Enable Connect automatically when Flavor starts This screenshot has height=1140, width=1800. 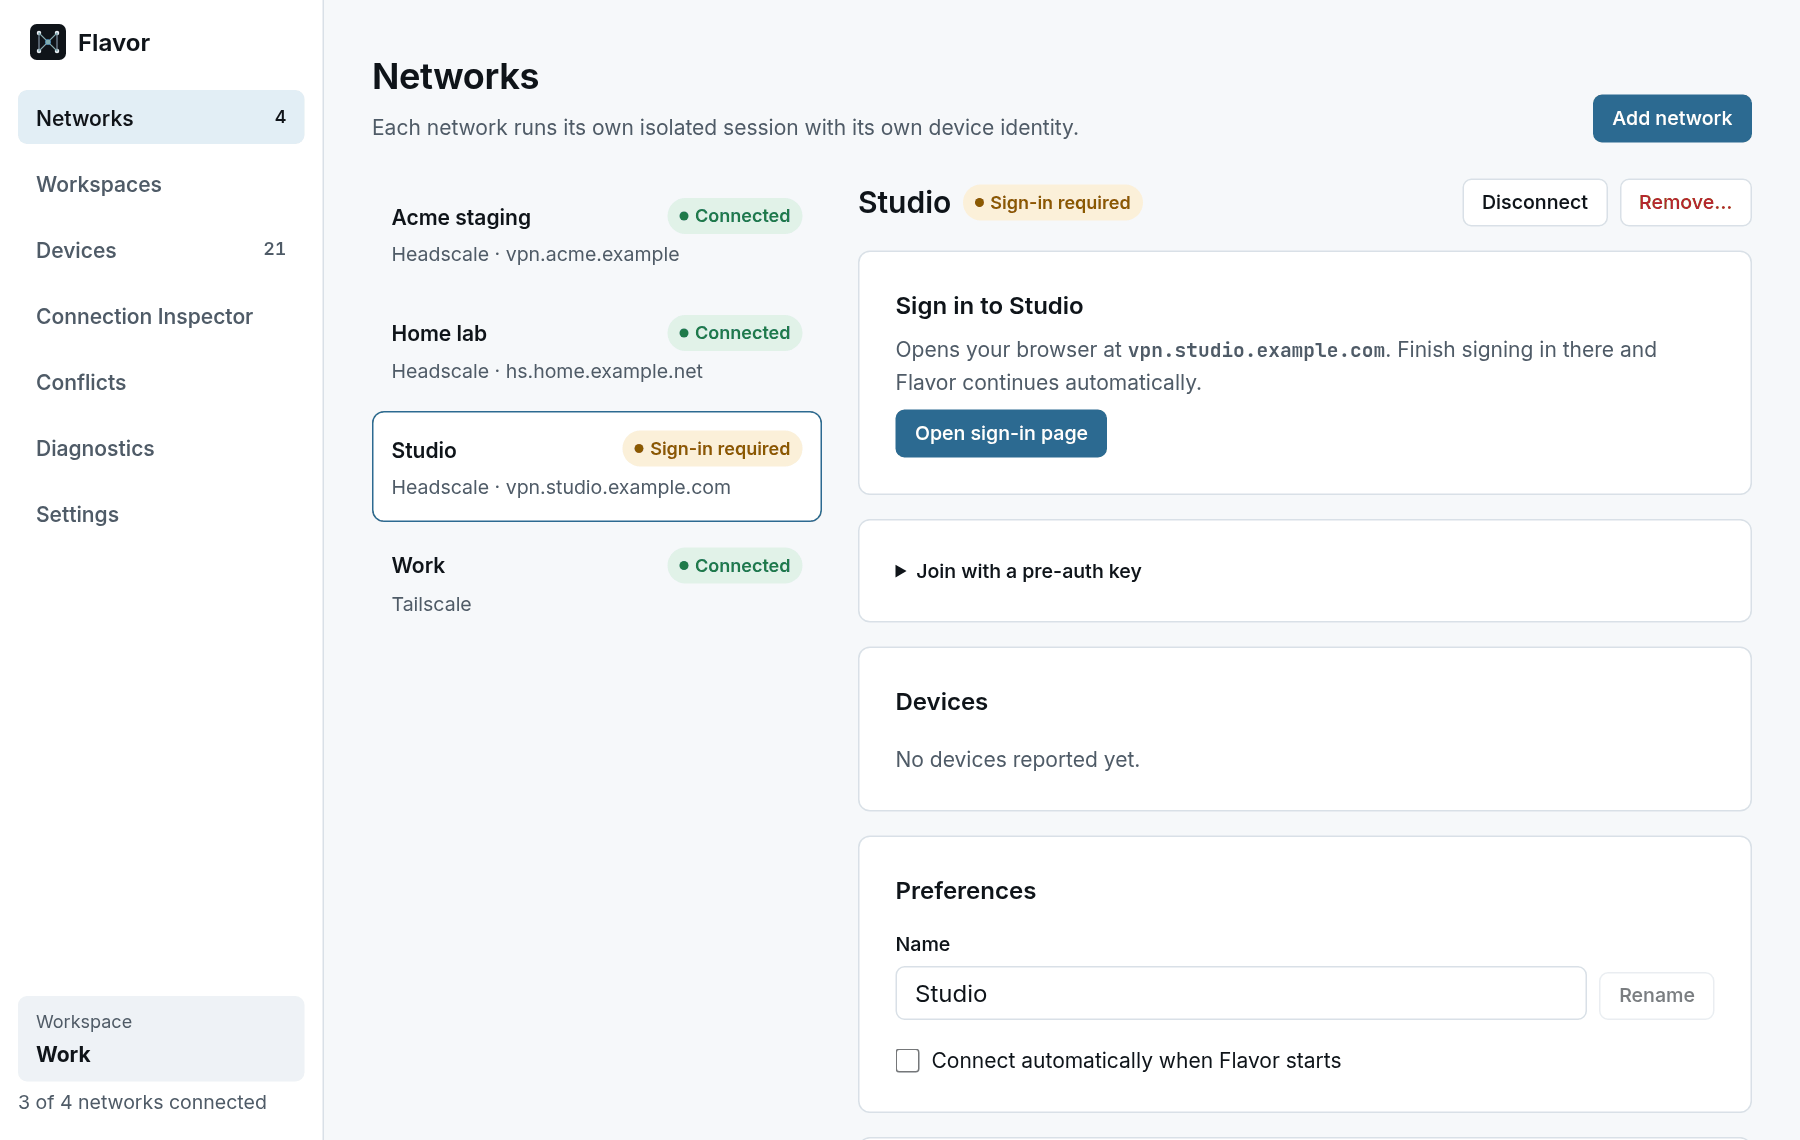(908, 1060)
